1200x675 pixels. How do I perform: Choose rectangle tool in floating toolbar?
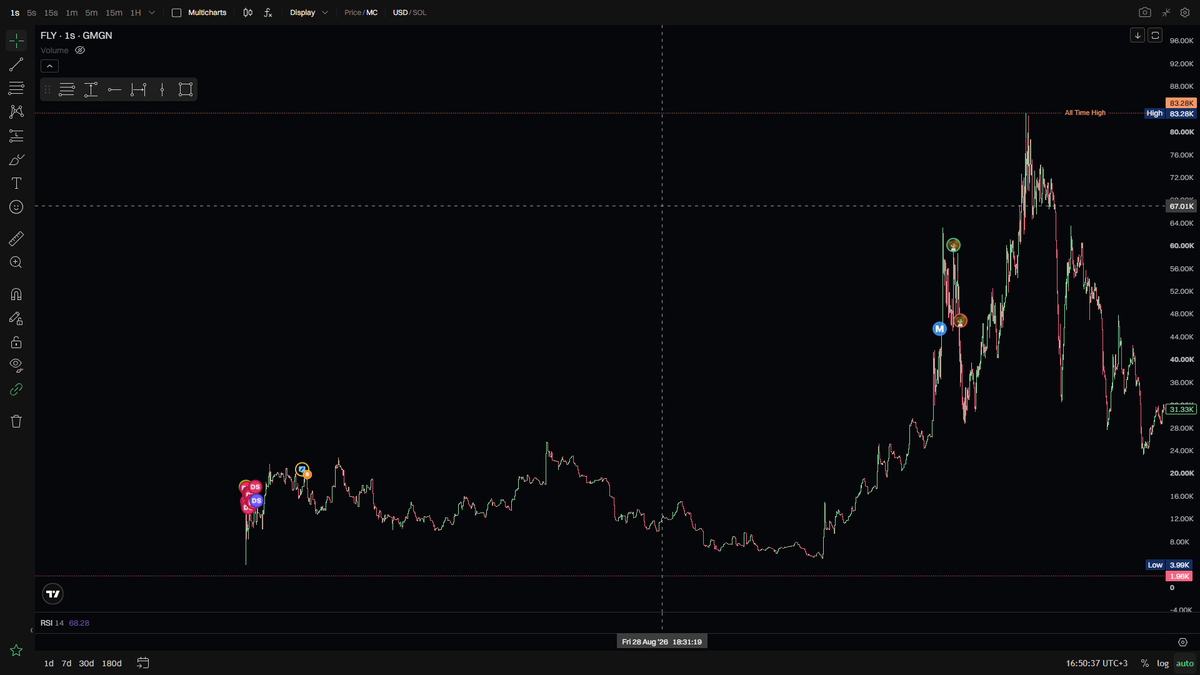point(185,90)
